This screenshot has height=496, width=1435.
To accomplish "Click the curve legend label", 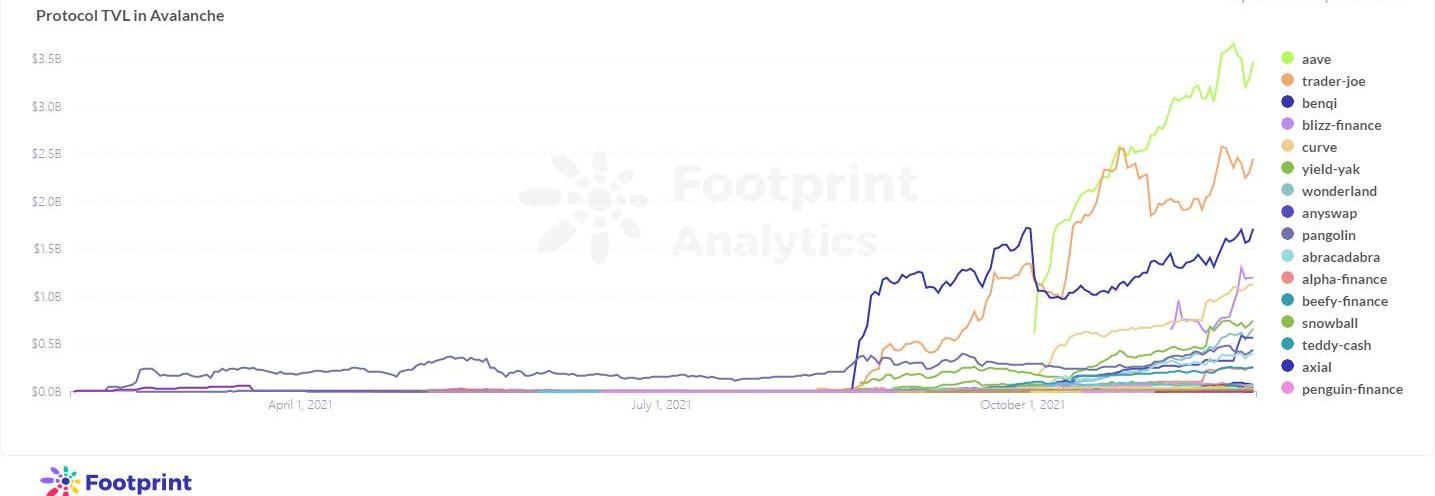I will pyautogui.click(x=1319, y=147).
